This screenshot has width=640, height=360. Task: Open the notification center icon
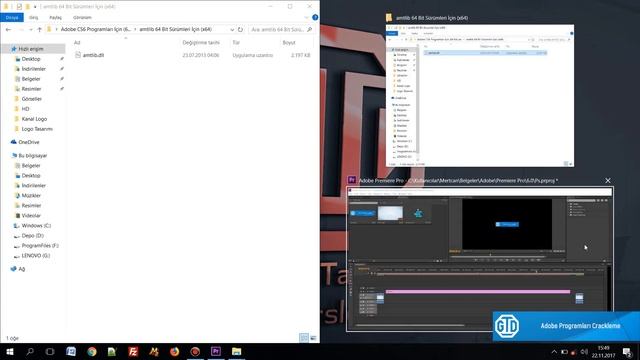627,352
